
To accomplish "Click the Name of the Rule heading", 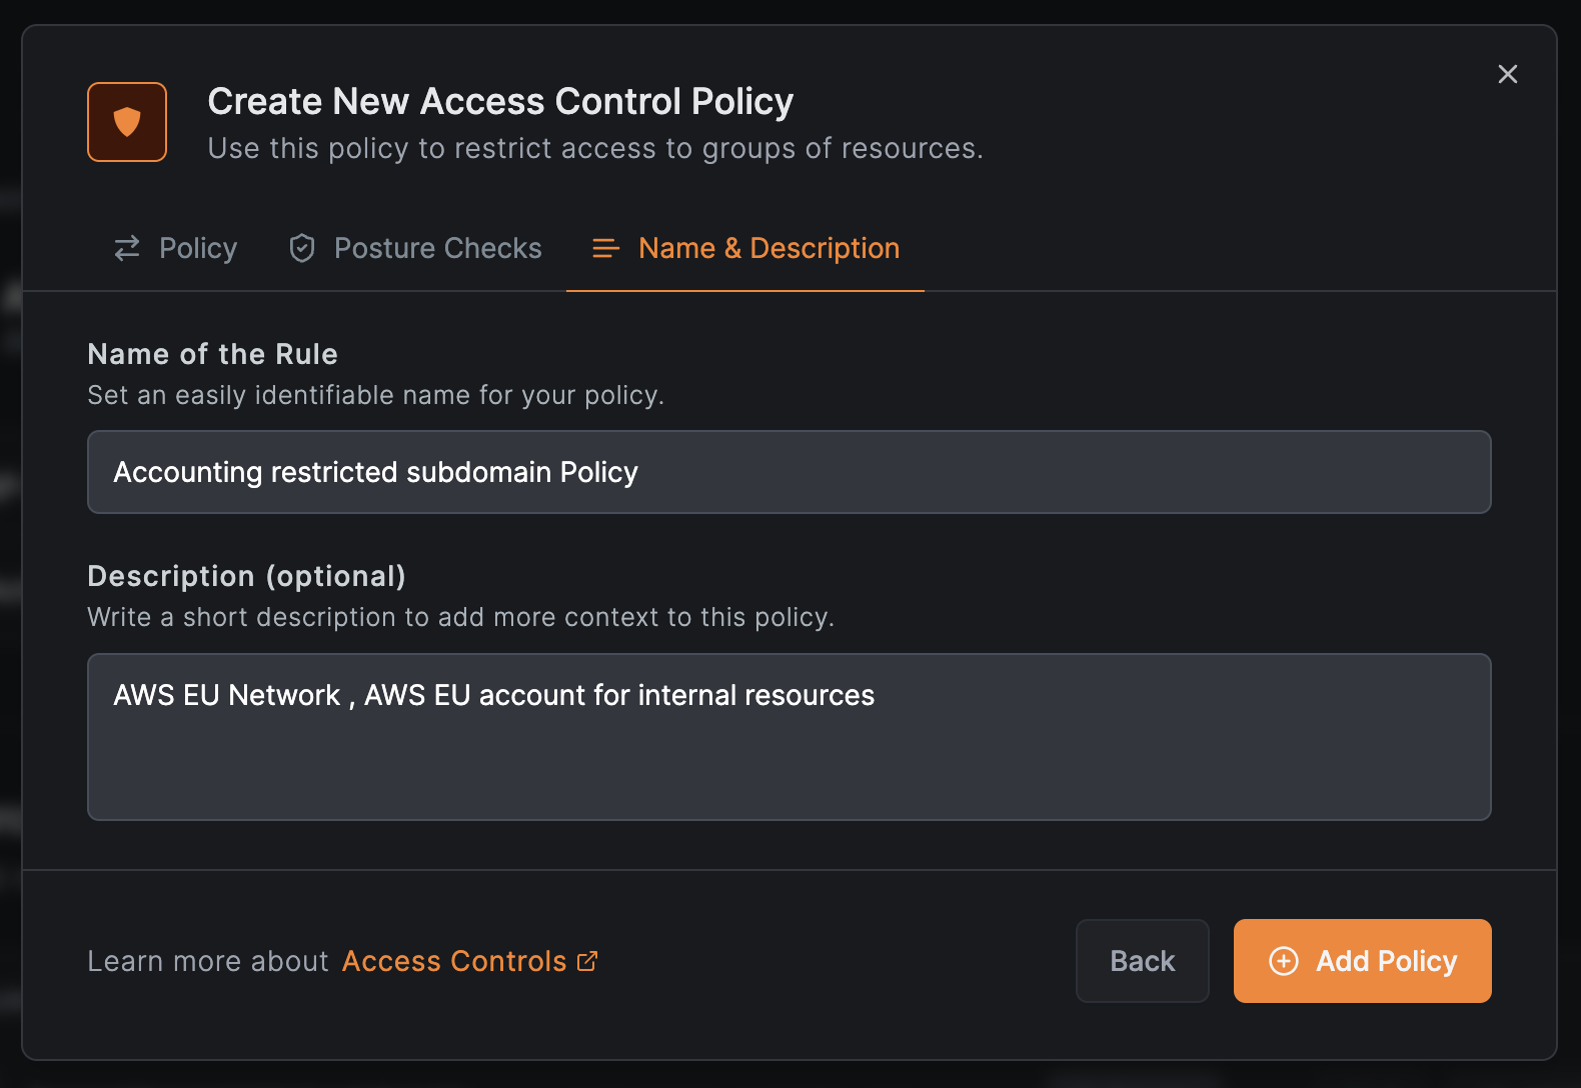I will (x=213, y=354).
